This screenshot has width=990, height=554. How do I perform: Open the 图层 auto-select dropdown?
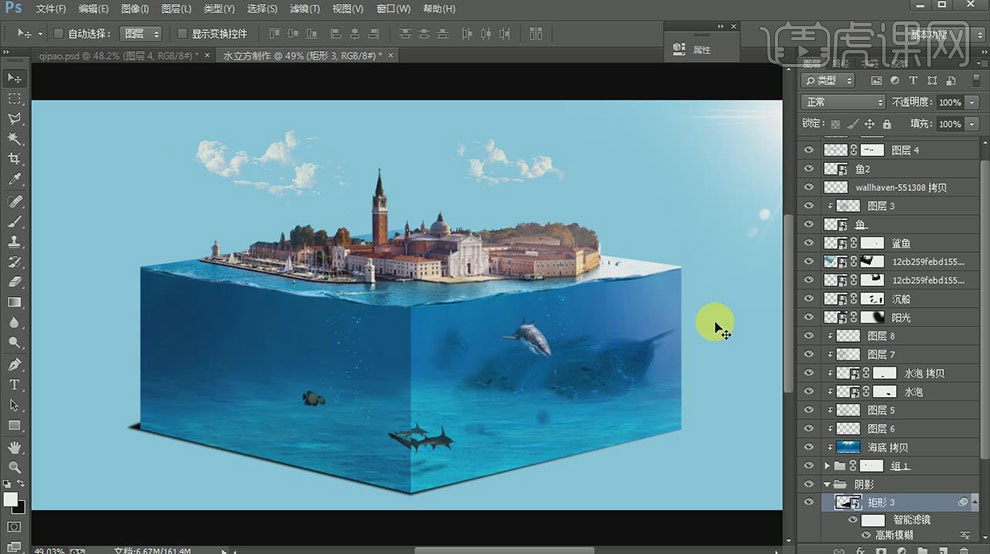coord(139,33)
